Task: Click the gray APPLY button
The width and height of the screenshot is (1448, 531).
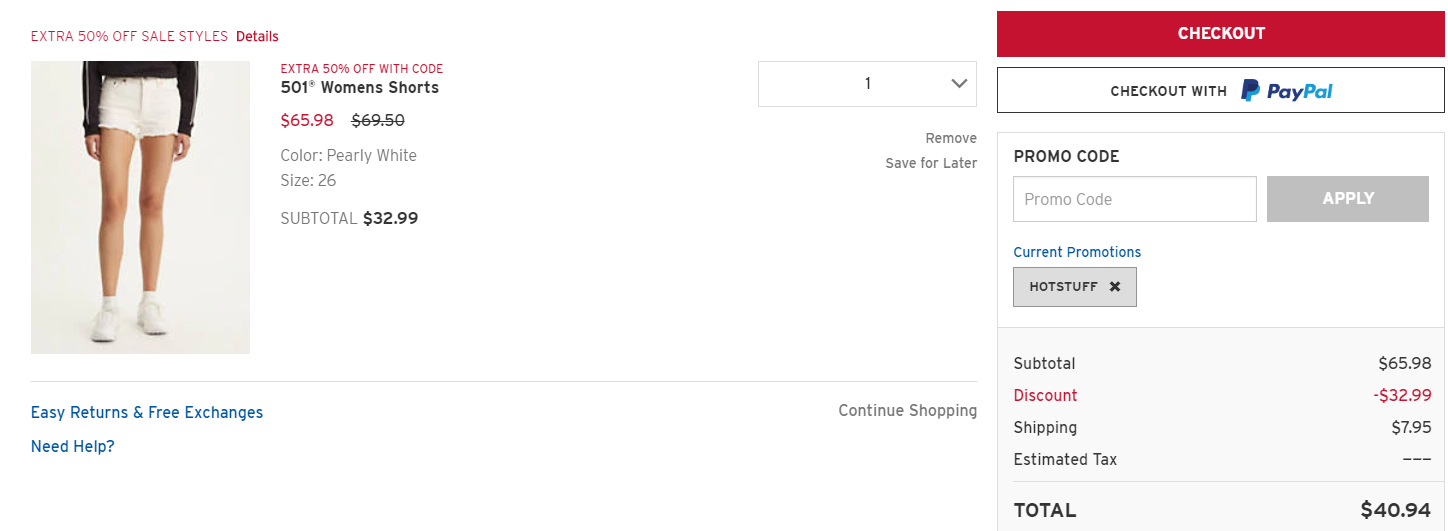Action: click(1348, 199)
